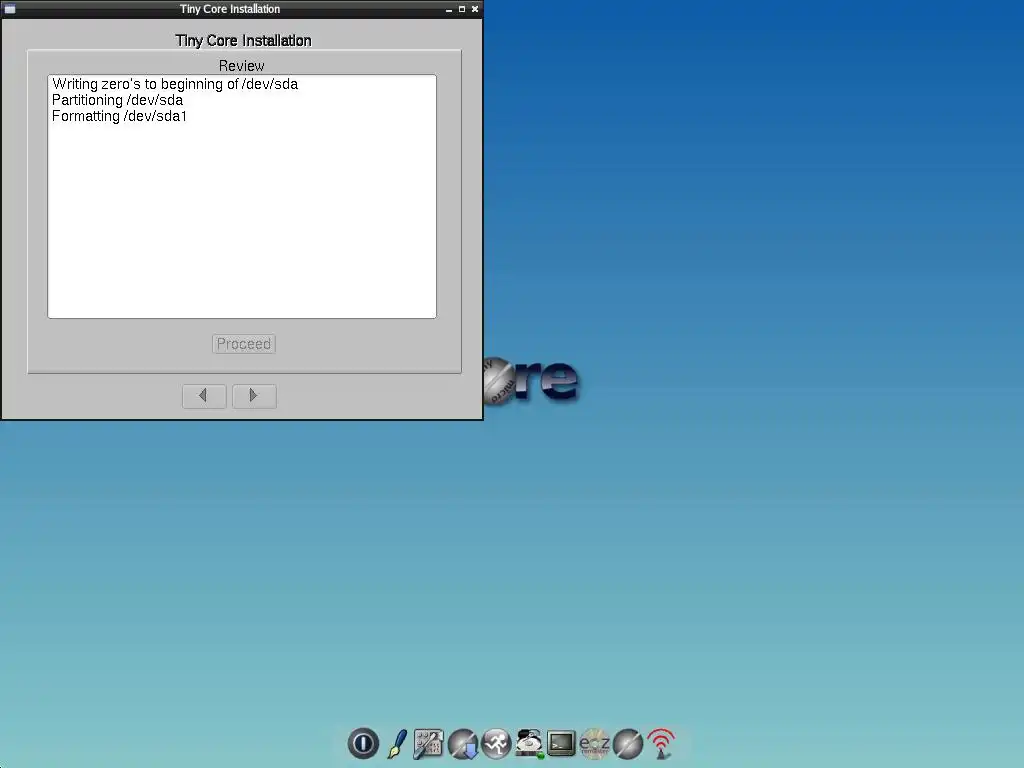Click the Proceed button

pyautogui.click(x=244, y=344)
